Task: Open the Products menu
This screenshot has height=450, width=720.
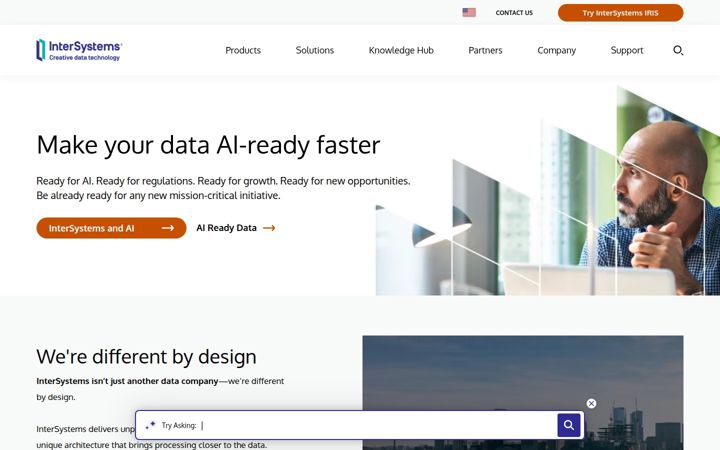Action: pyautogui.click(x=243, y=50)
